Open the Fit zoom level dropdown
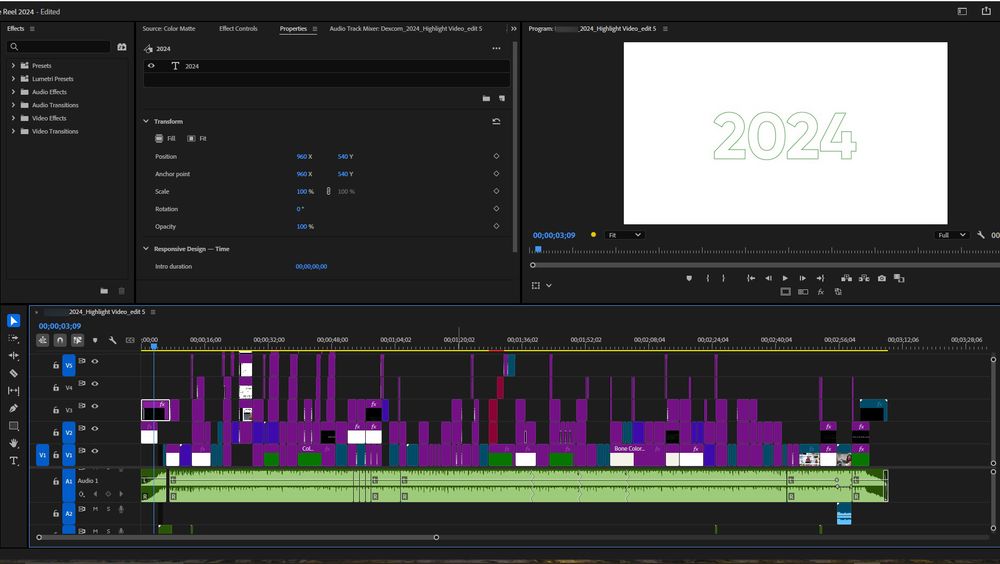This screenshot has width=1000, height=564. pos(625,235)
